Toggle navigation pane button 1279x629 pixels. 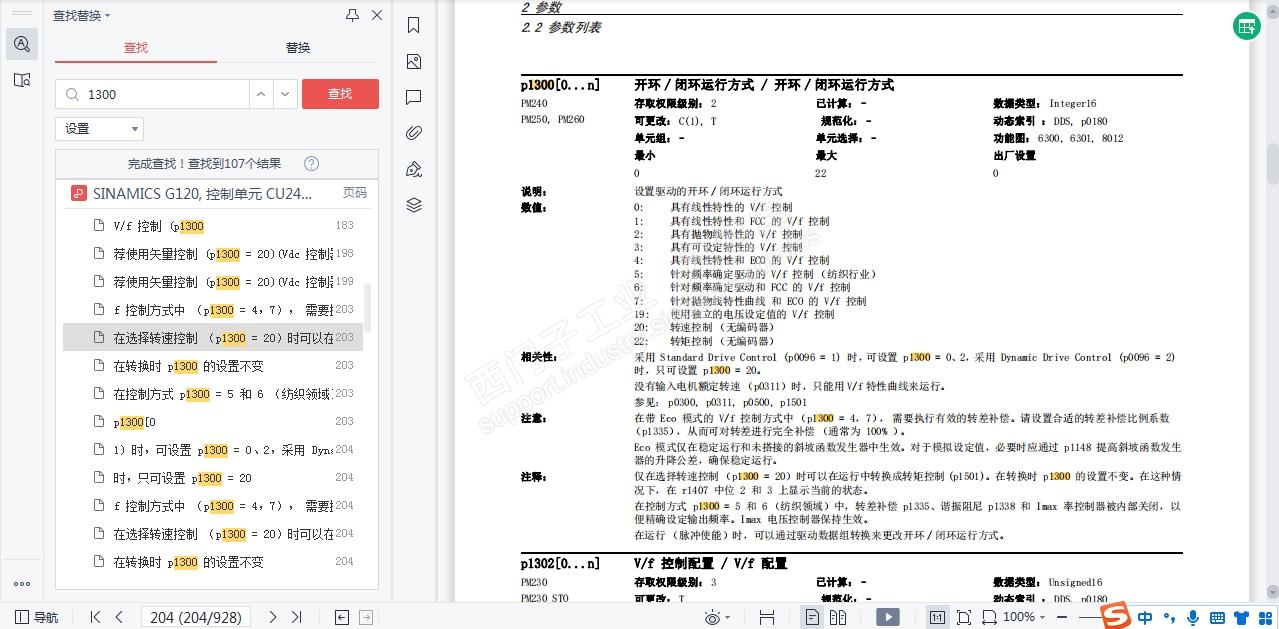[x=37, y=617]
